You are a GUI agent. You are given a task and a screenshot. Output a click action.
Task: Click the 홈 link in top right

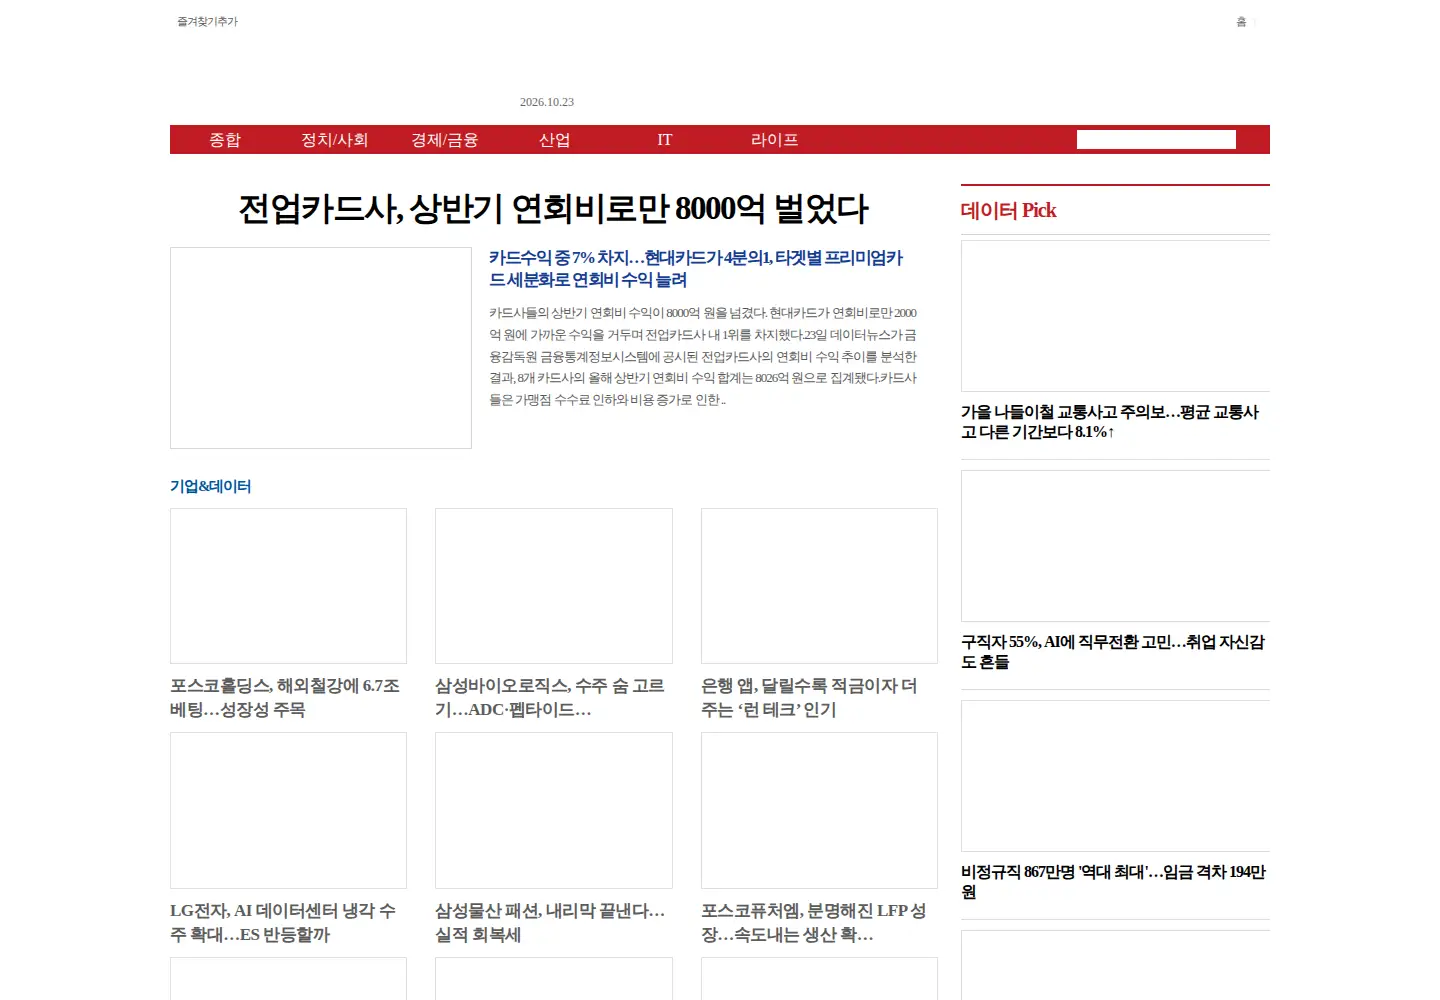1241,22
